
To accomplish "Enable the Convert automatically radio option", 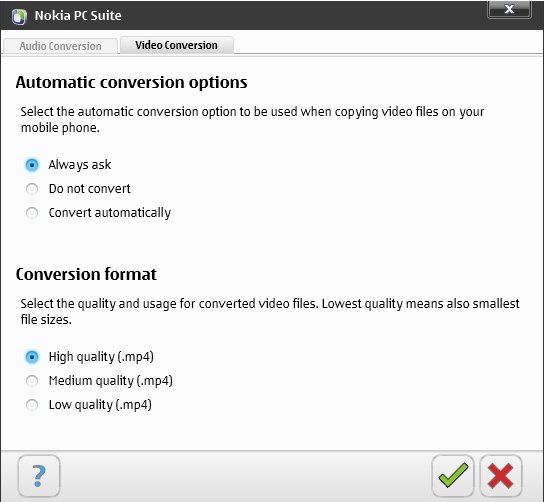I will pos(32,213).
